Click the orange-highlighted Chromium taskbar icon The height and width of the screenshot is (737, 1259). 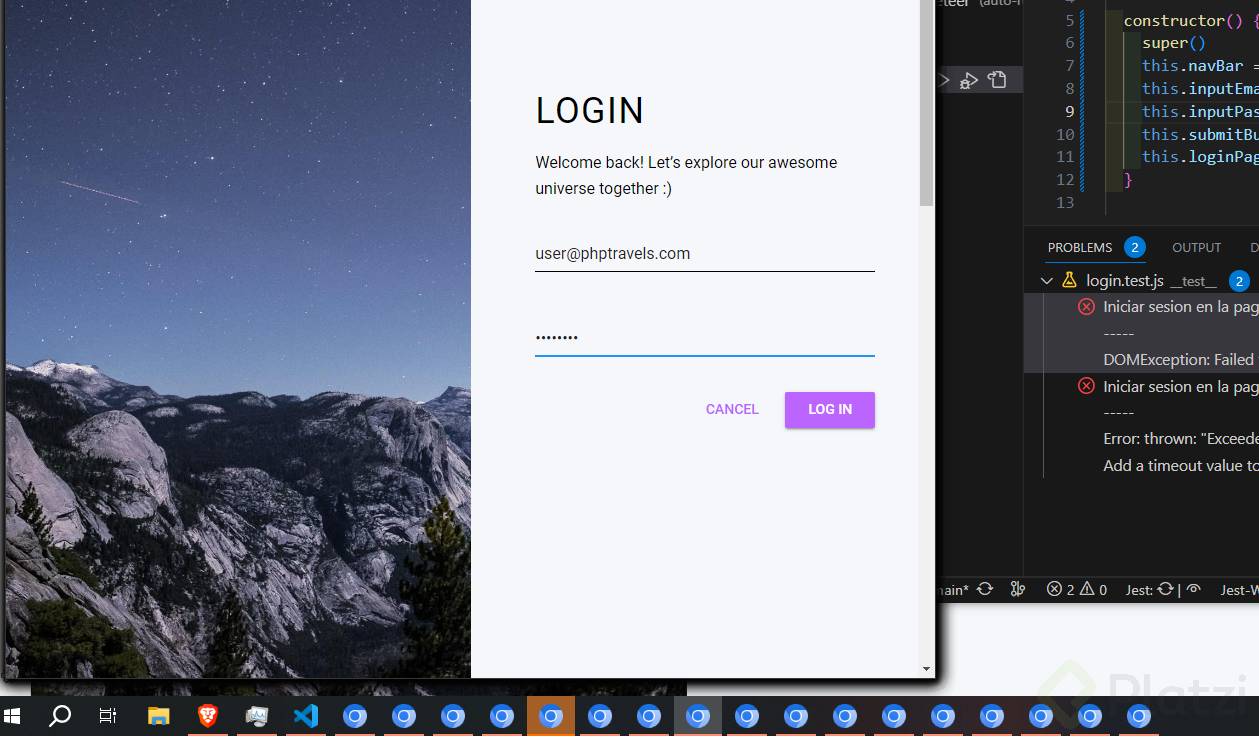pyautogui.click(x=551, y=716)
